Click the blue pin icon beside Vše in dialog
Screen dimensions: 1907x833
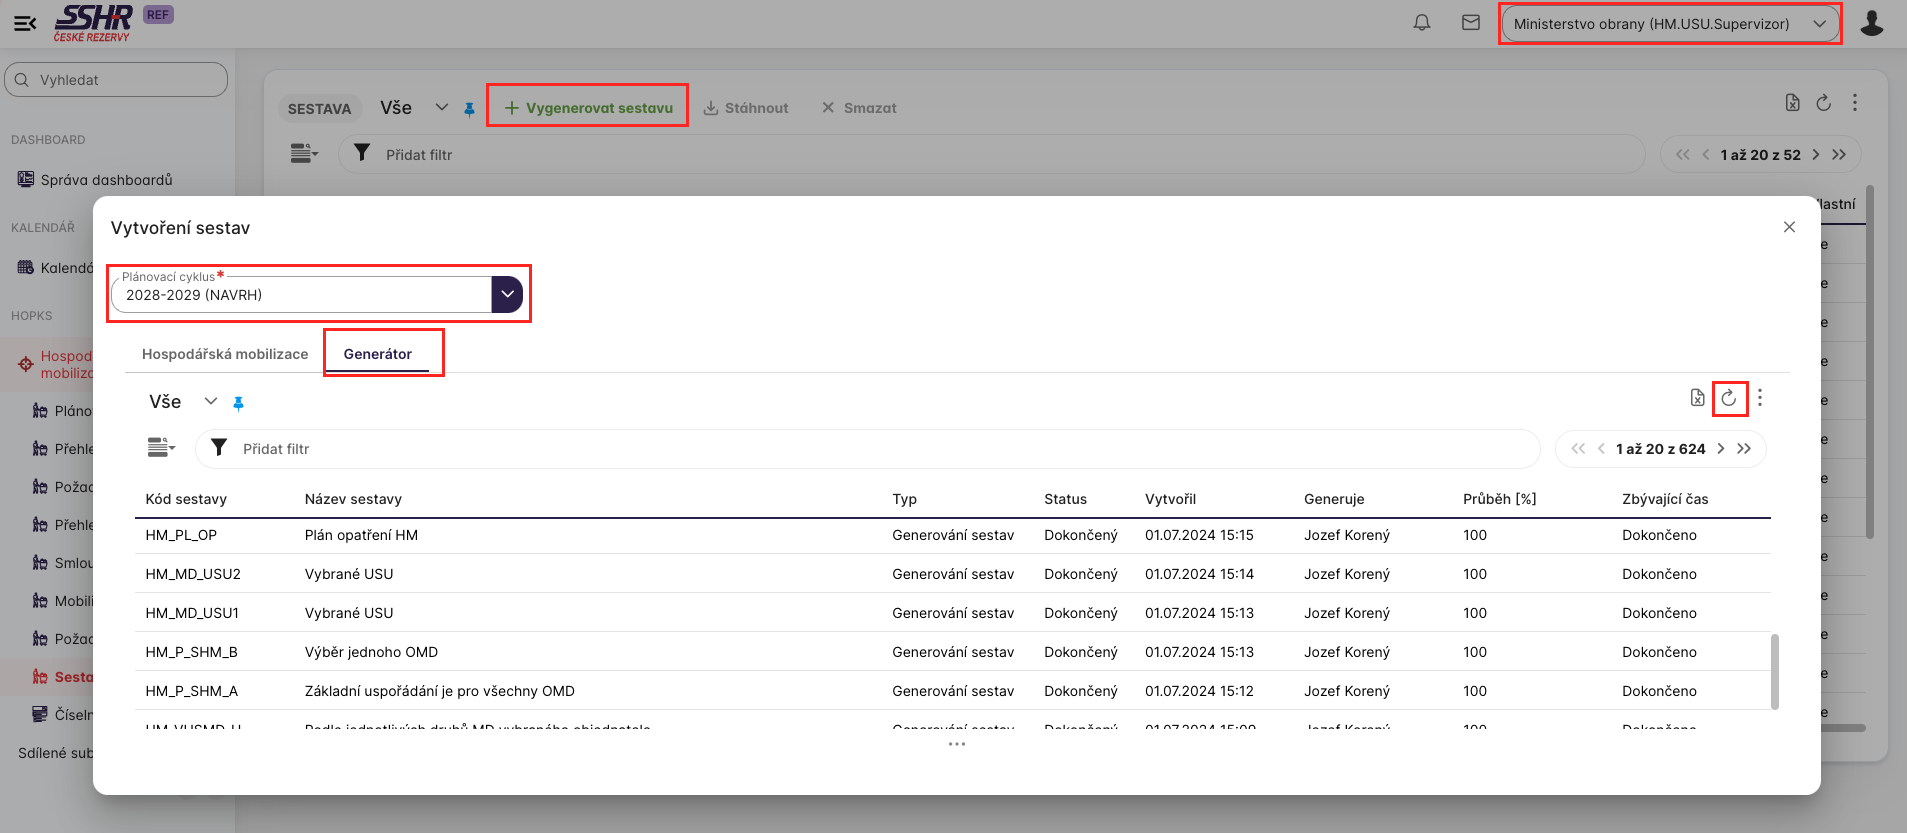point(238,403)
